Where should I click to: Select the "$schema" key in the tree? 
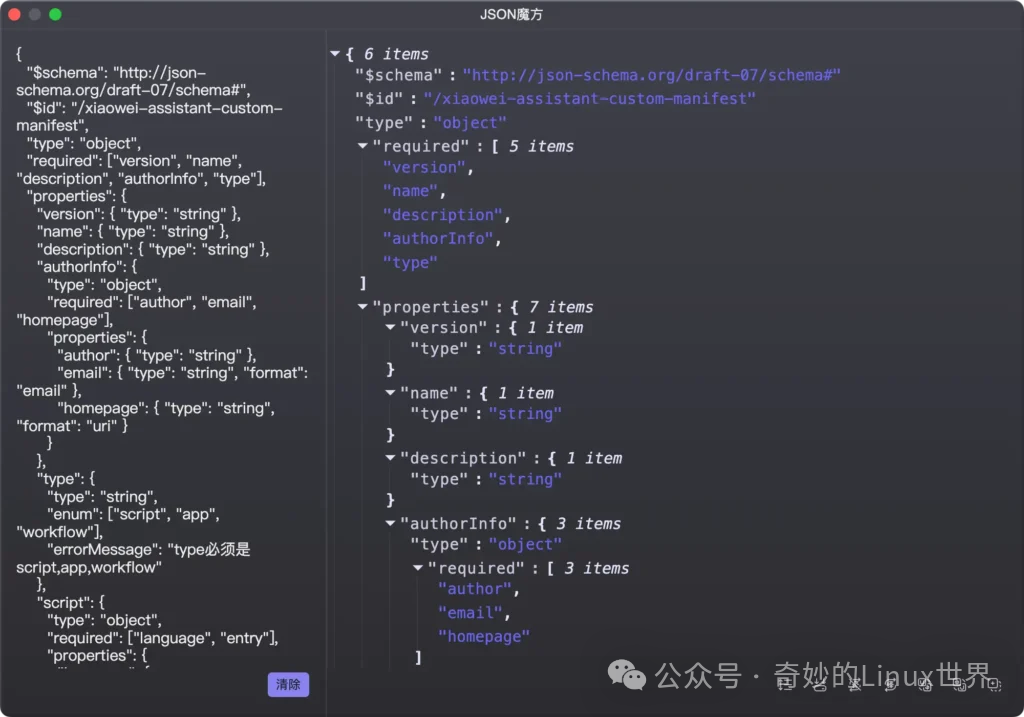point(398,75)
